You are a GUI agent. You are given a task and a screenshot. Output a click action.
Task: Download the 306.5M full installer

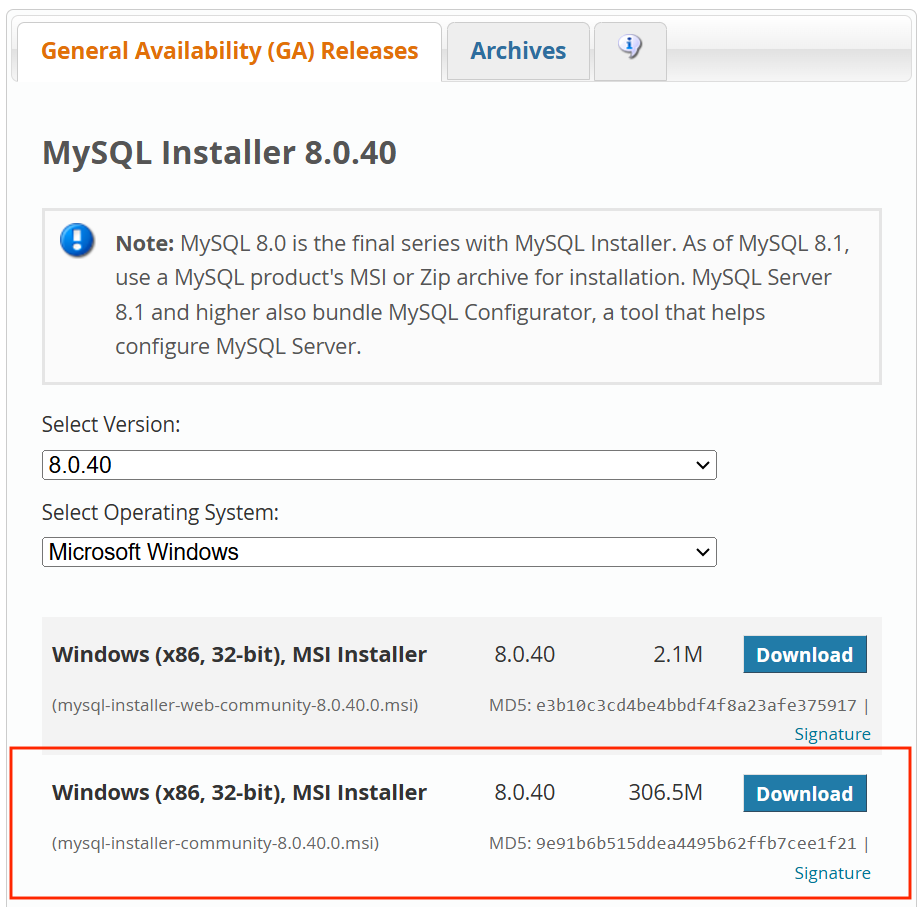[804, 793]
